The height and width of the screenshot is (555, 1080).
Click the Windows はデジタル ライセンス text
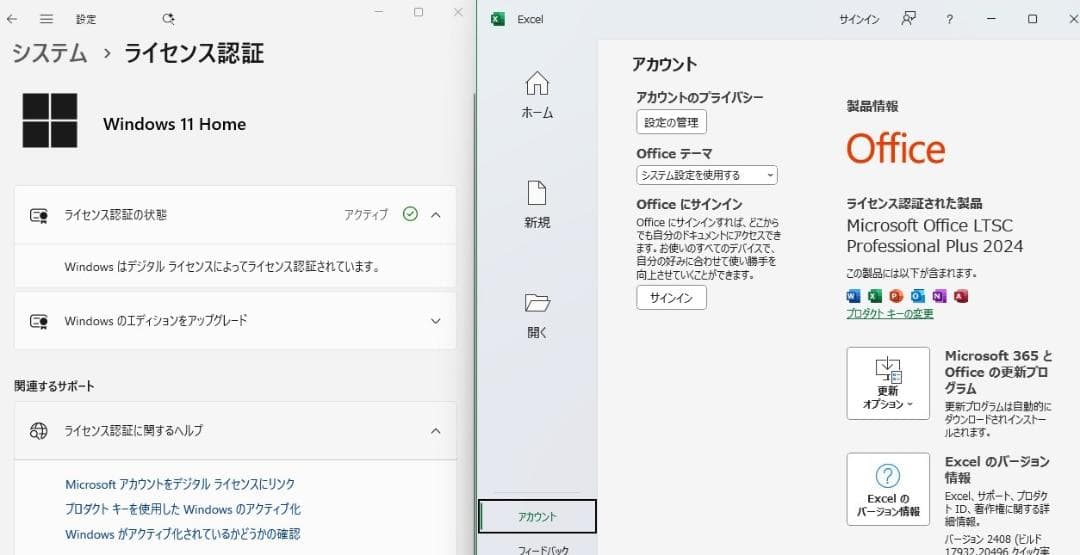222,266
